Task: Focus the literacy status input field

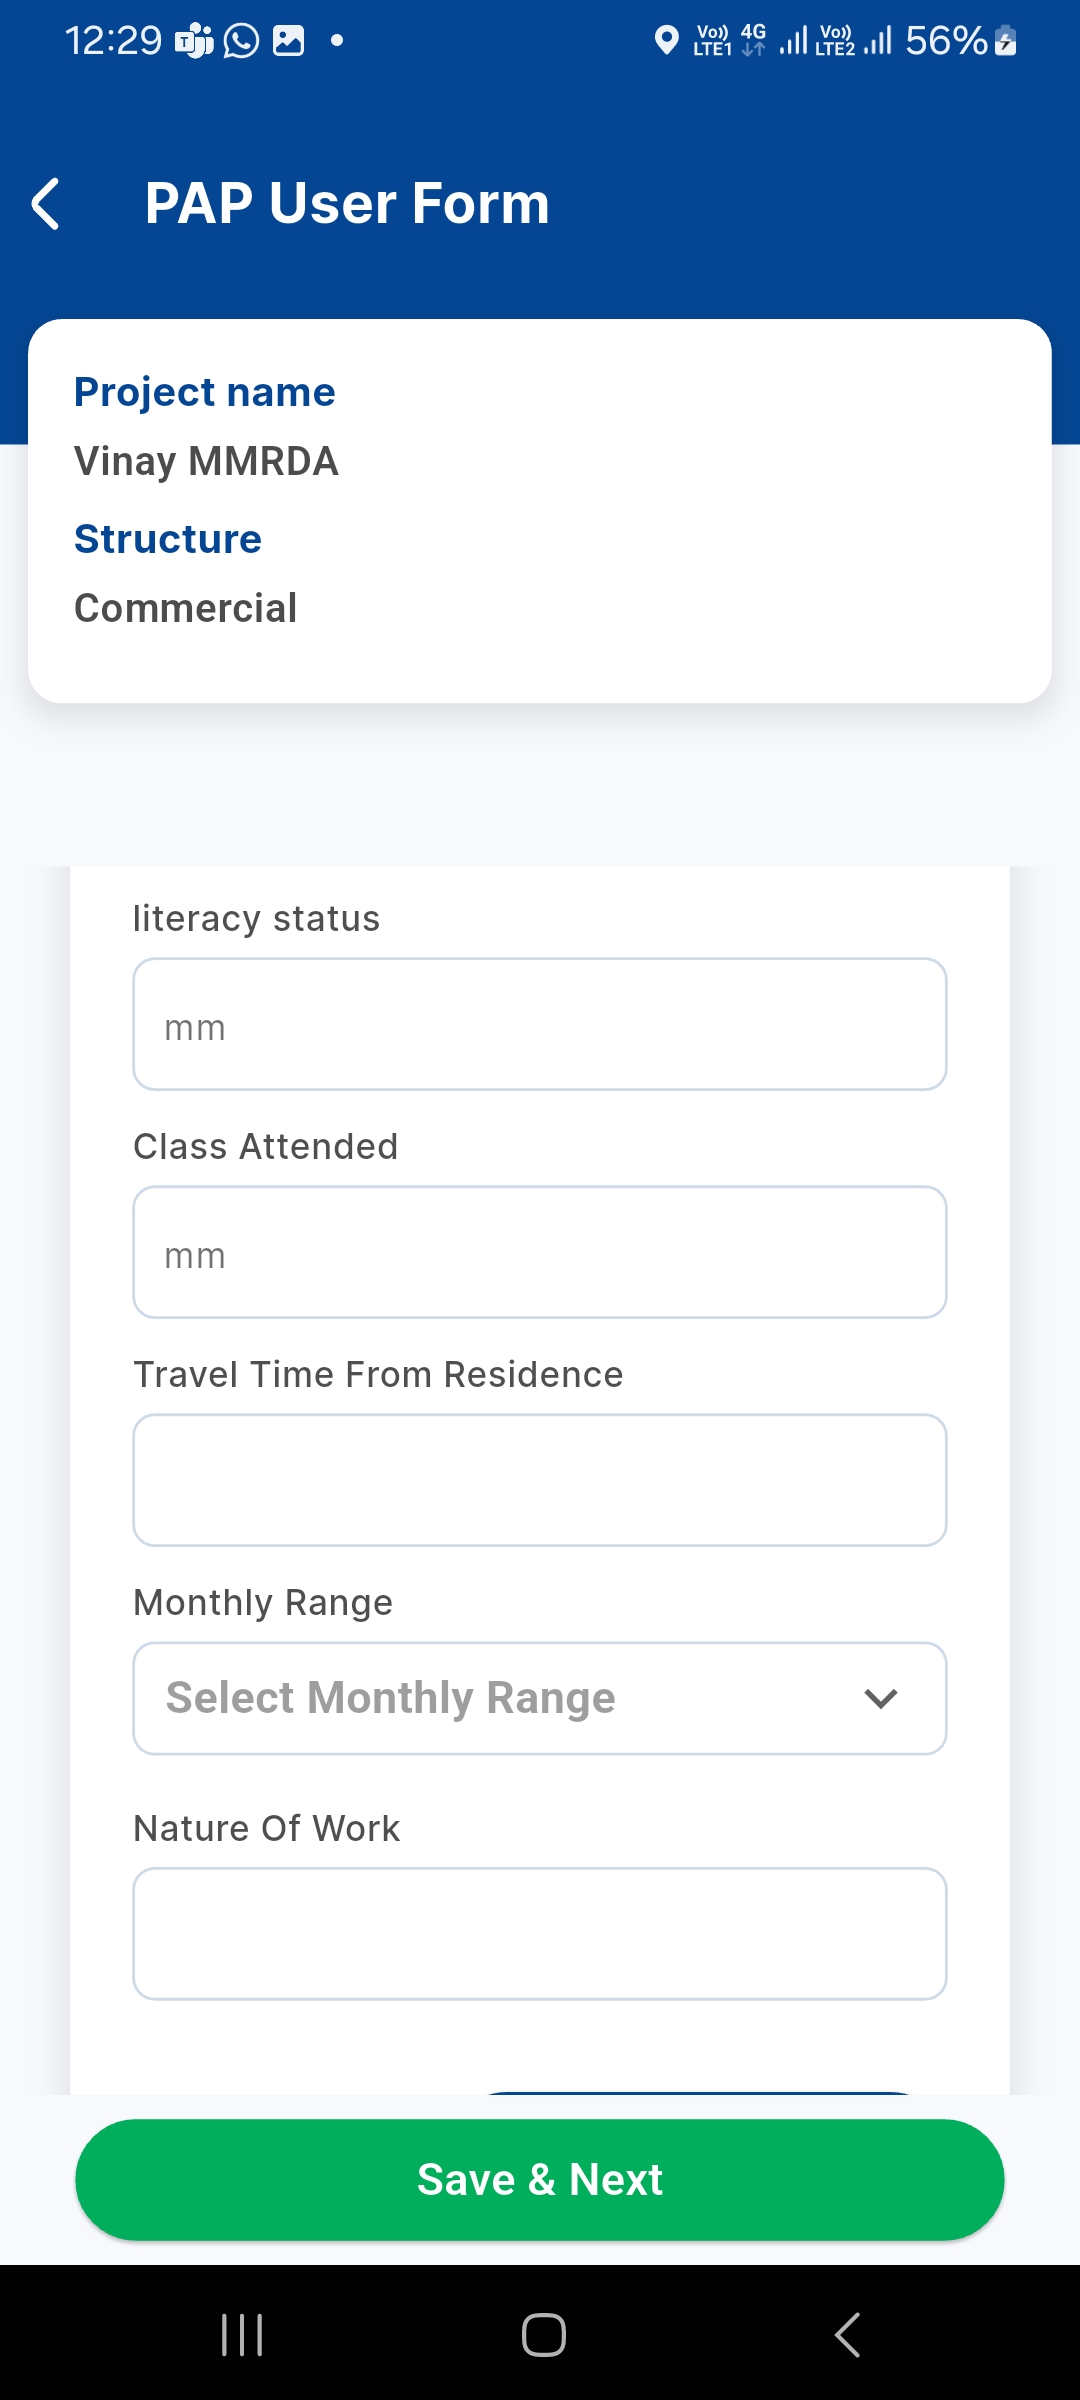Action: click(540, 1025)
